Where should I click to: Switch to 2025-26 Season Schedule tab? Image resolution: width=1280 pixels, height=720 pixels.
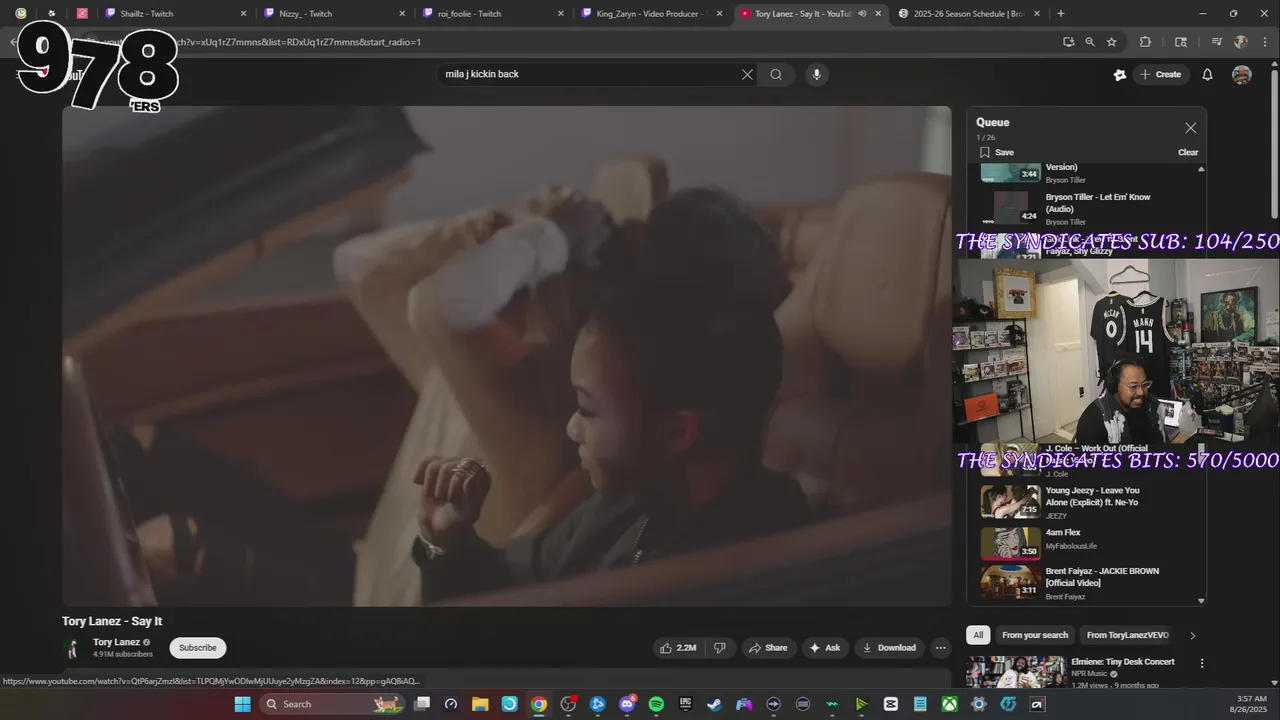pos(968,14)
